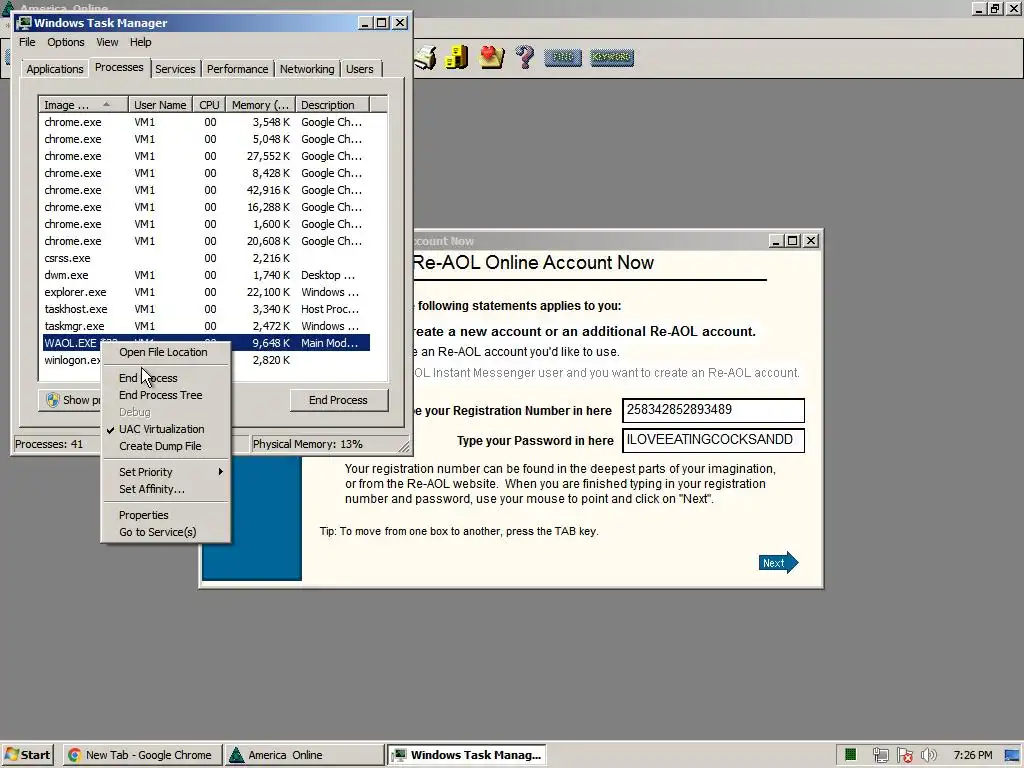Open the Task Manager Help menu
1024x768 pixels.
click(140, 42)
